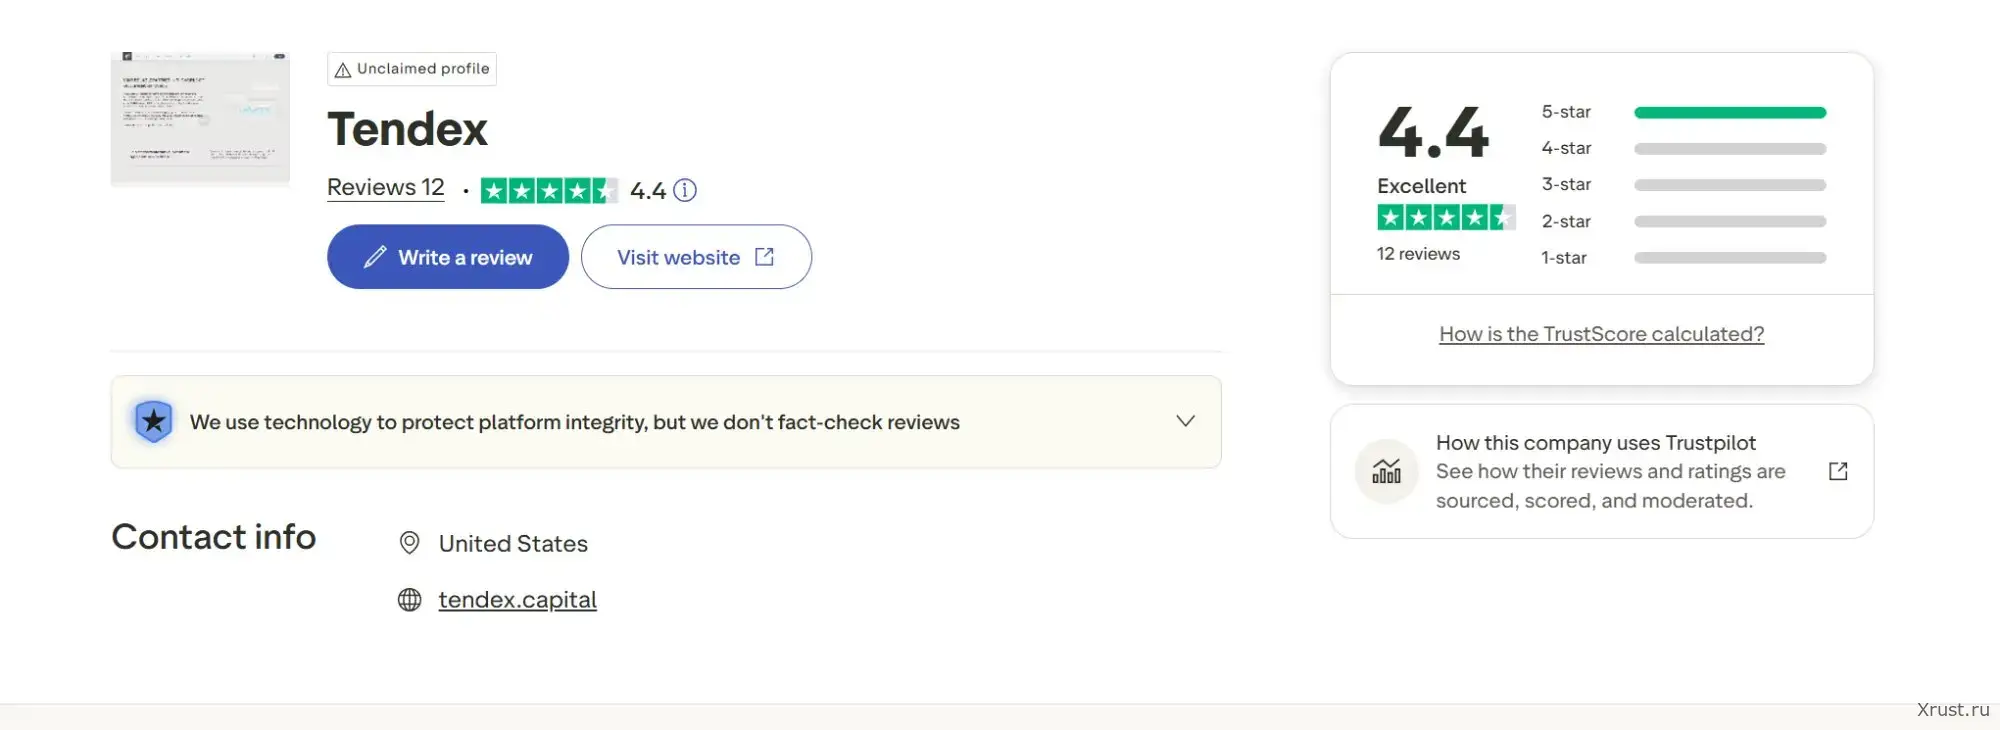The width and height of the screenshot is (2000, 730).
Task: Open How is the TrustScore calculated link
Action: (x=1601, y=334)
